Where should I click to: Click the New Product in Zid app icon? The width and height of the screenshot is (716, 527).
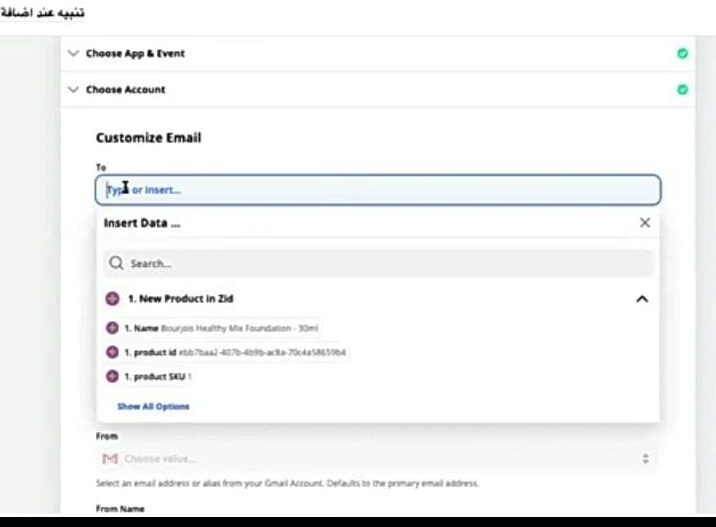112,299
